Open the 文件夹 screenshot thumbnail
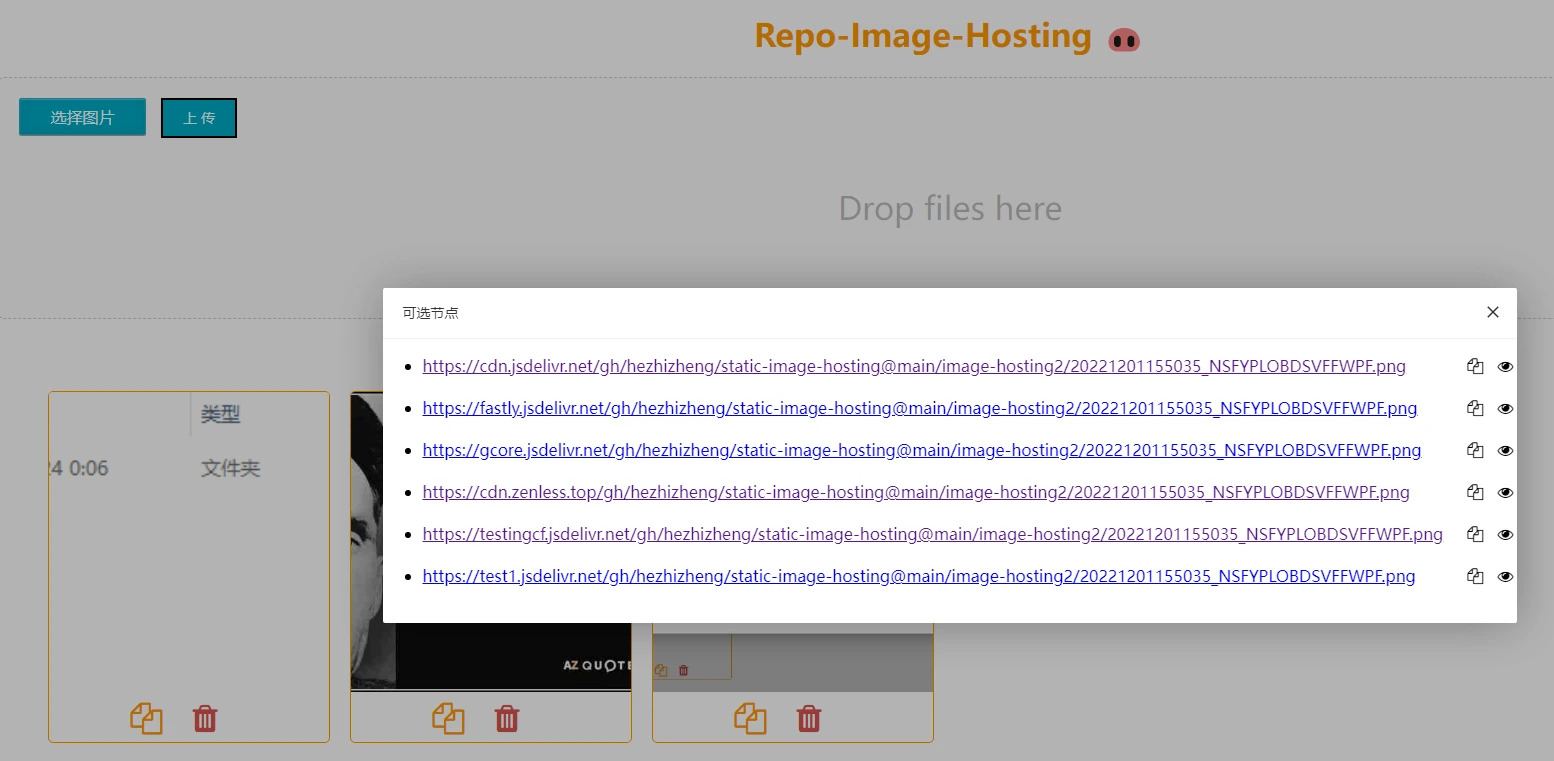This screenshot has height=761, width=1554. [189, 541]
